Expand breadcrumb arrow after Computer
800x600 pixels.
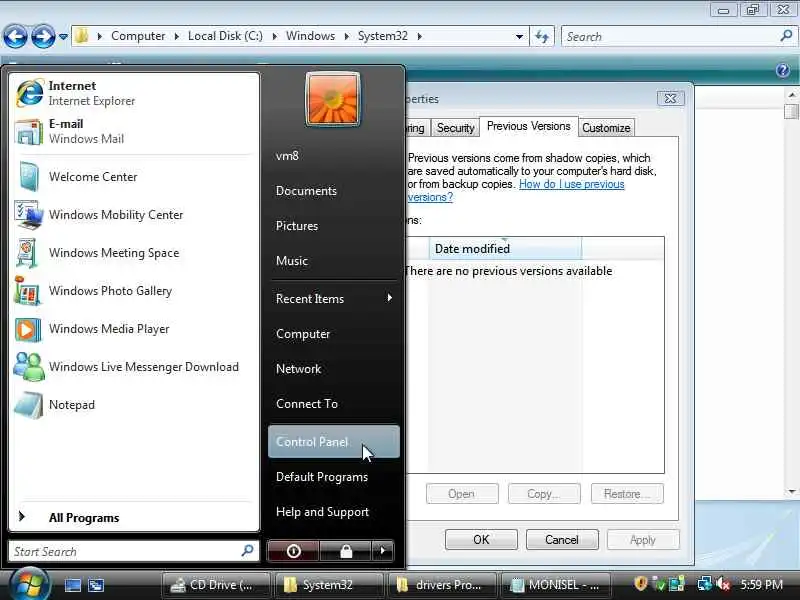pyautogui.click(x=177, y=36)
